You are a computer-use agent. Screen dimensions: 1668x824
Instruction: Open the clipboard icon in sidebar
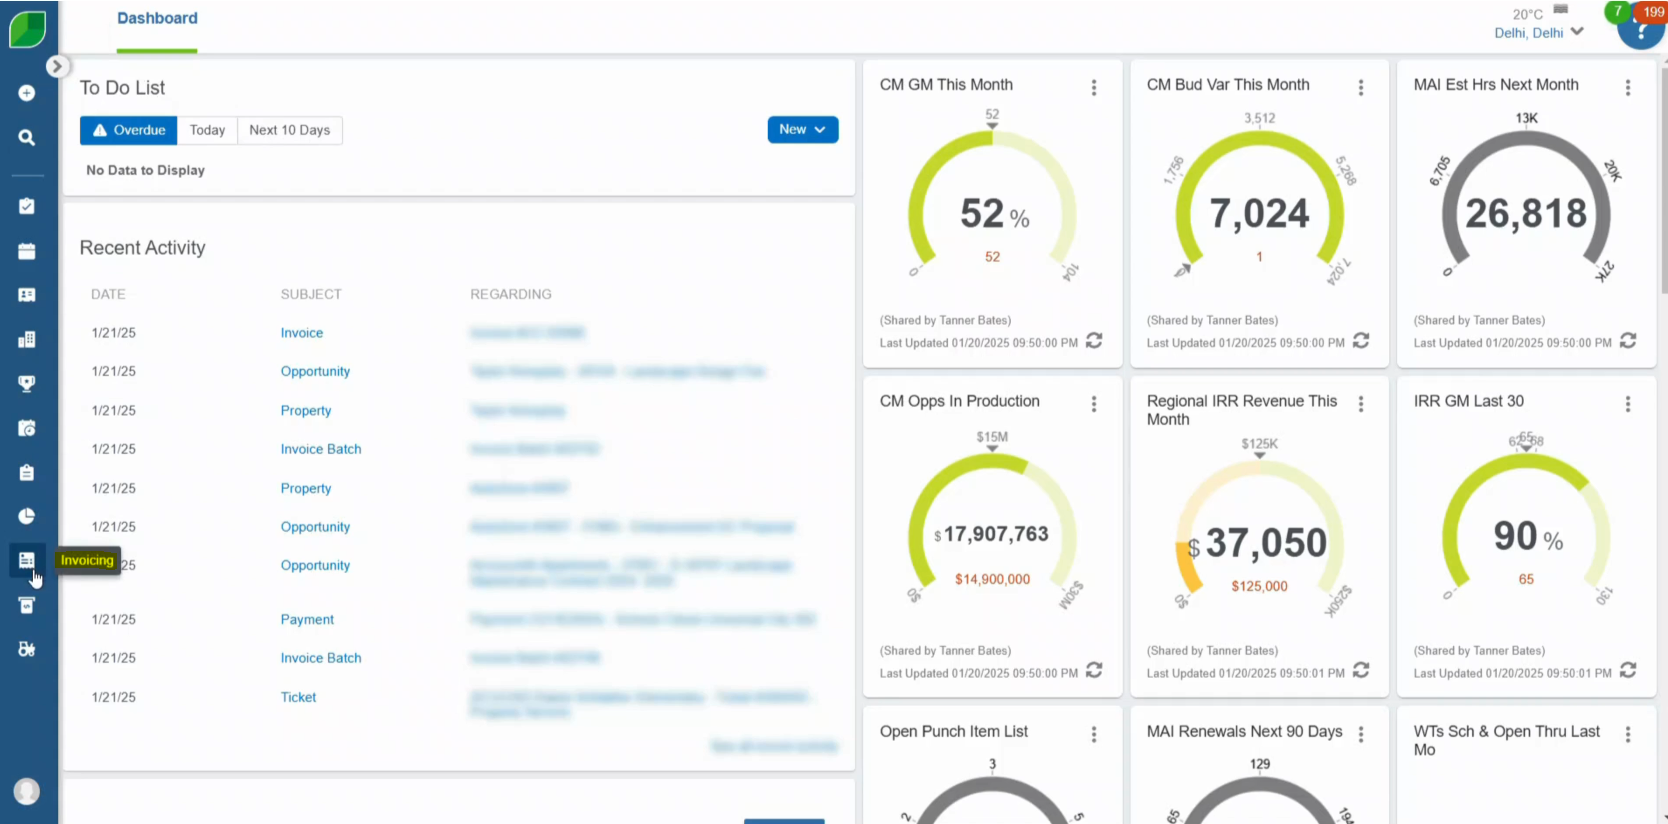click(x=27, y=472)
